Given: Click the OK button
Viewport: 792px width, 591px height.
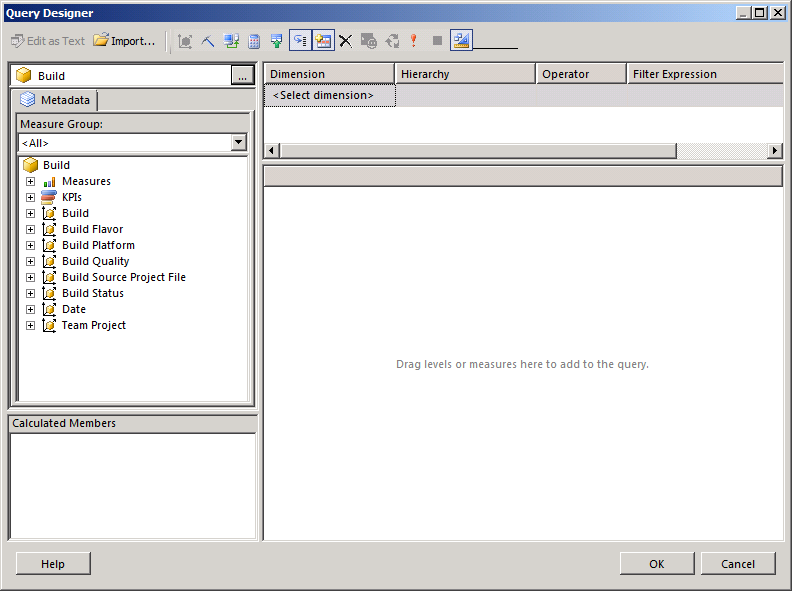Looking at the screenshot, I should coord(656,564).
